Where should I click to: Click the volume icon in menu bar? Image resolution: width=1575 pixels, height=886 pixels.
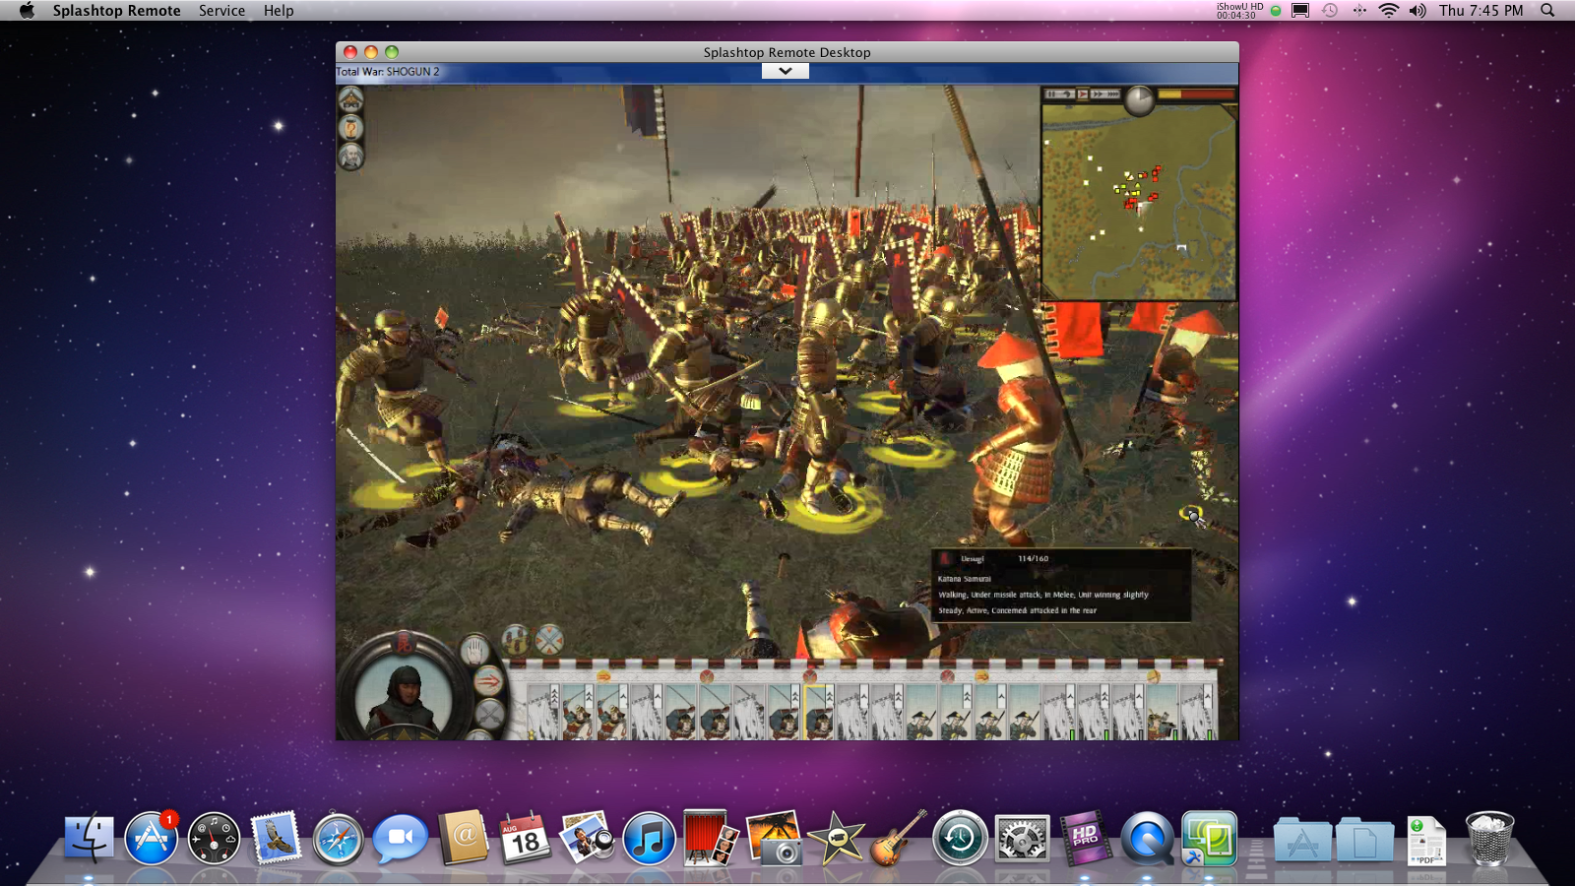click(1418, 10)
